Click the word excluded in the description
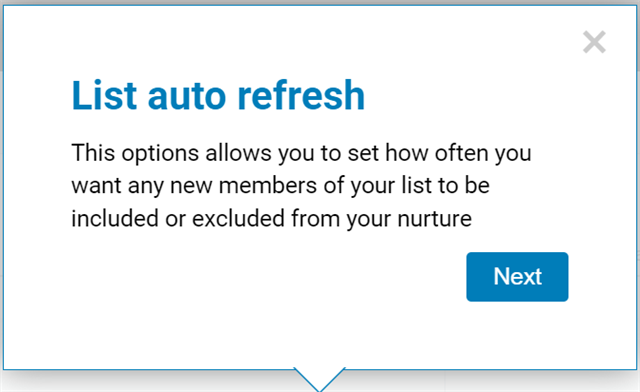This screenshot has height=392, width=640. point(238,218)
